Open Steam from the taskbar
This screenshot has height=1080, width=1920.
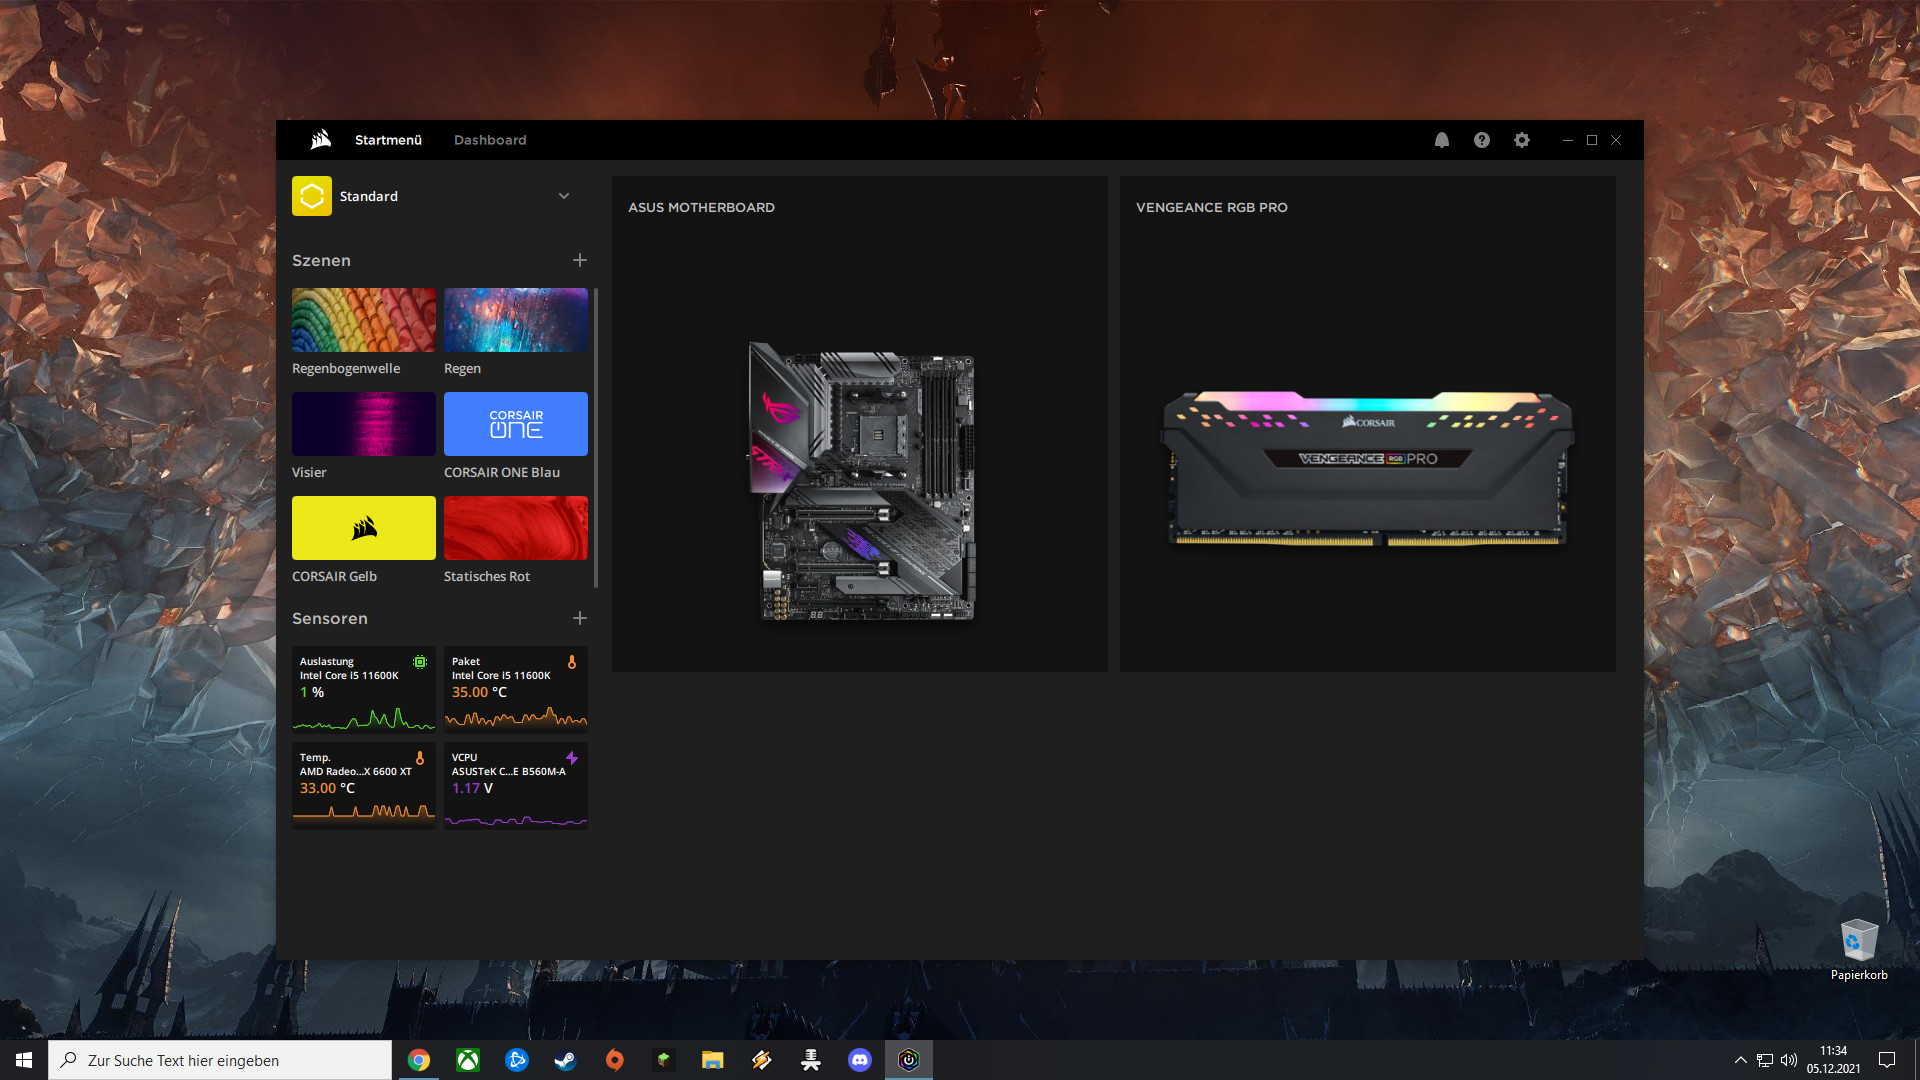pos(565,1060)
